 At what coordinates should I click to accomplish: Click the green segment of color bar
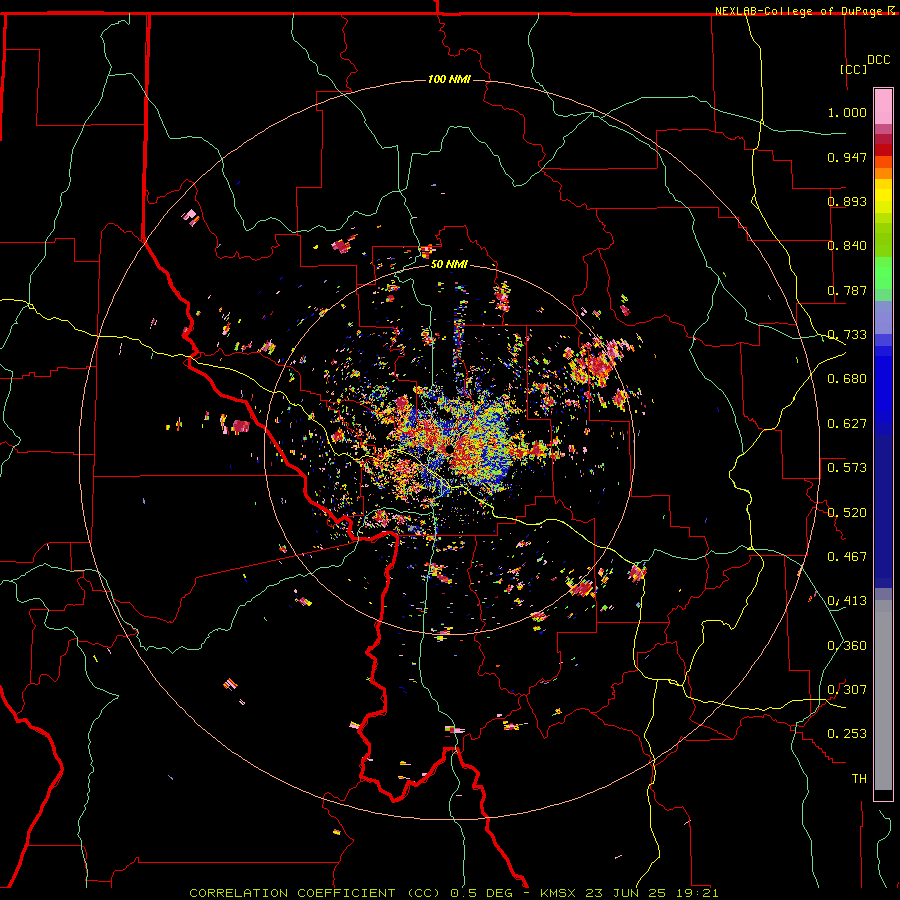coord(883,273)
